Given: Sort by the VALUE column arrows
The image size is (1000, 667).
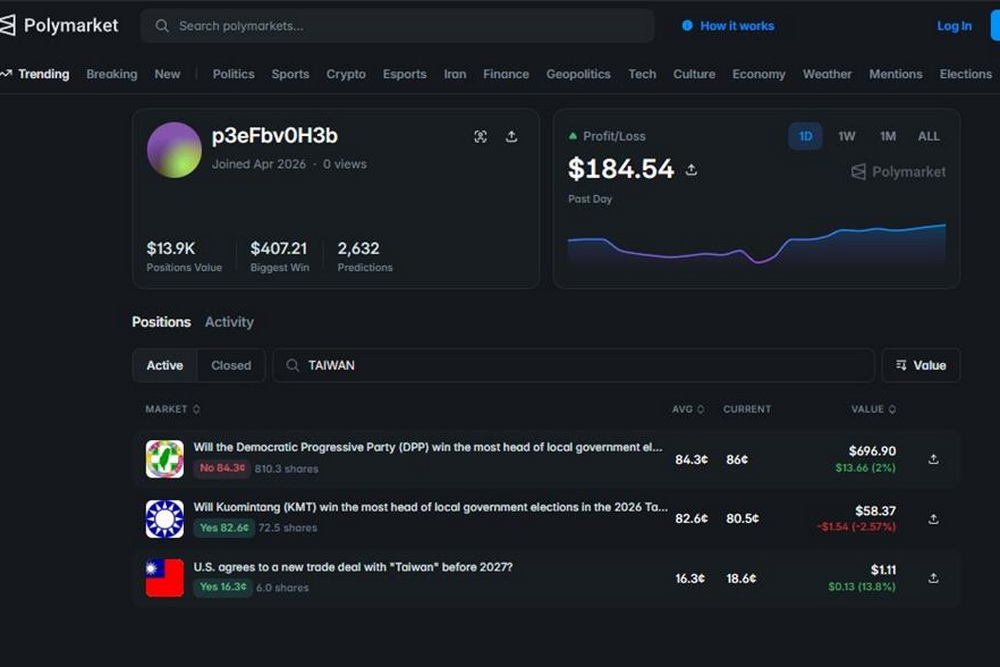Looking at the screenshot, I should point(892,409).
